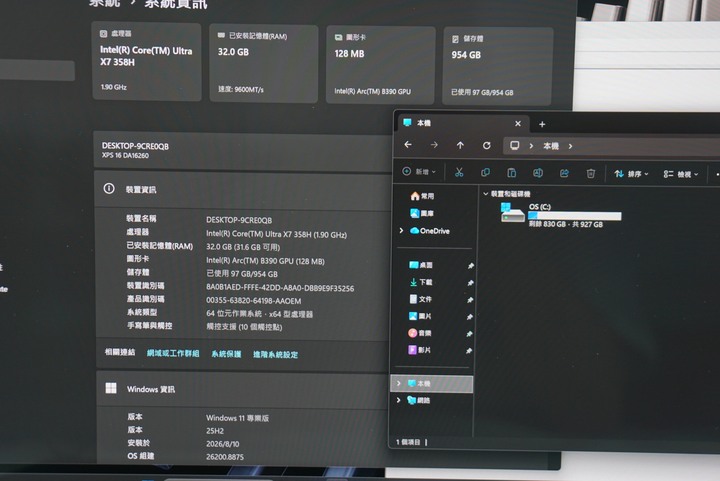This screenshot has width=720, height=481.
Task: Select the 本機 tab in File Explorer
Action: pos(458,123)
